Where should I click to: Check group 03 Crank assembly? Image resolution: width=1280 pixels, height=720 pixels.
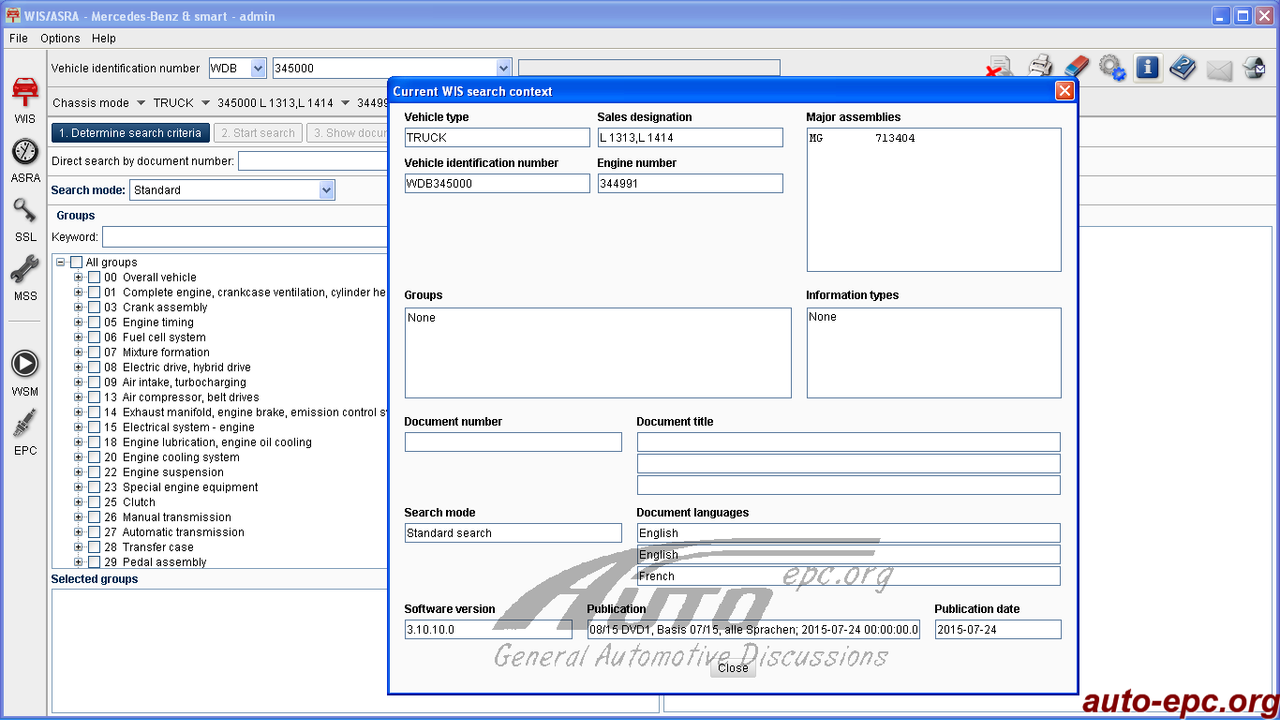pos(94,307)
